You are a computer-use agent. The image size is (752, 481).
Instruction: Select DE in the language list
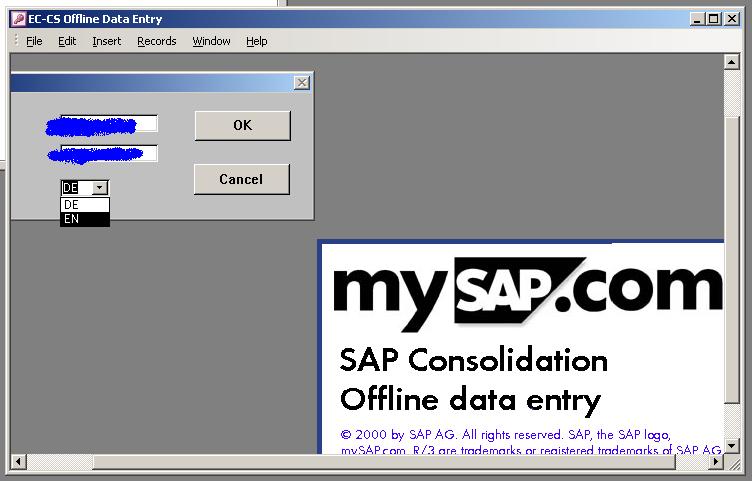(85, 205)
